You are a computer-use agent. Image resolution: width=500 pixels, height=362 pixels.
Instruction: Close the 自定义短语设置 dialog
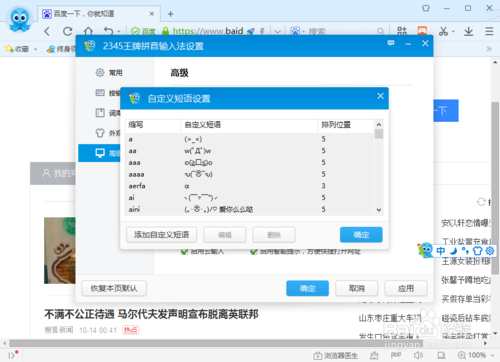click(x=380, y=96)
